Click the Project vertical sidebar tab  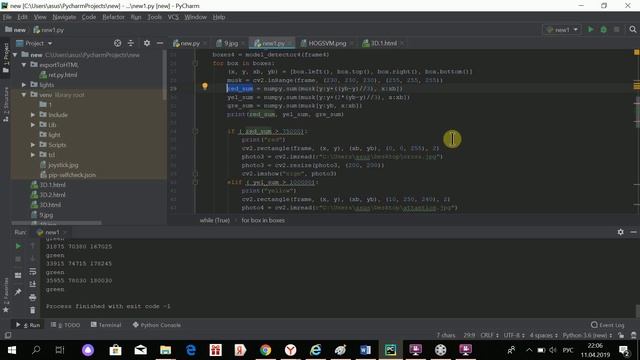[x=6, y=58]
